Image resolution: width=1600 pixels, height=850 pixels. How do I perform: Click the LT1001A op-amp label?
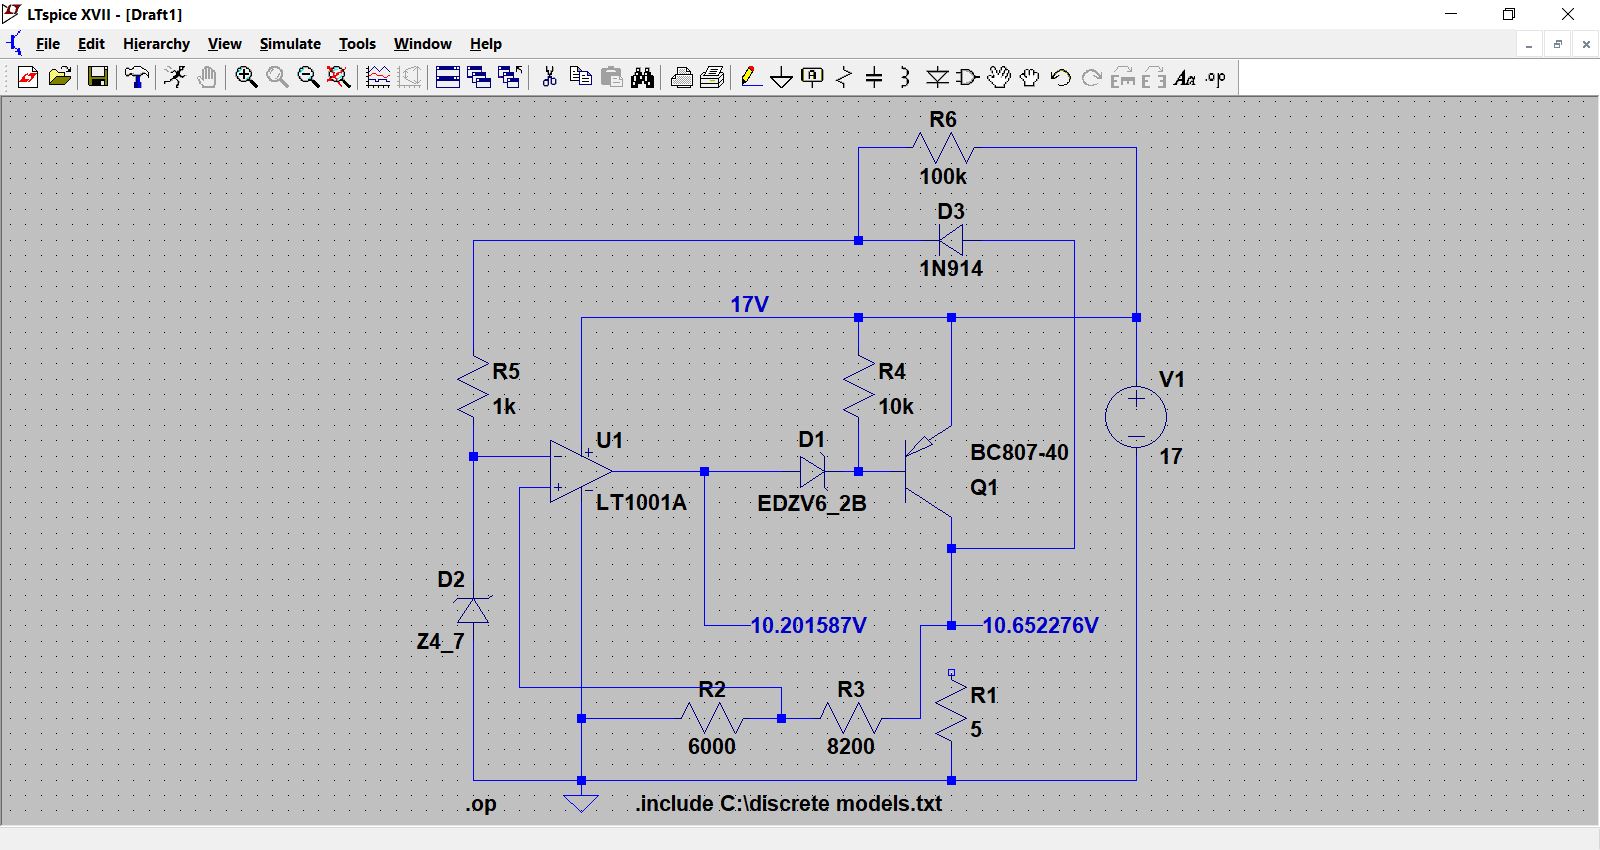[x=641, y=503]
